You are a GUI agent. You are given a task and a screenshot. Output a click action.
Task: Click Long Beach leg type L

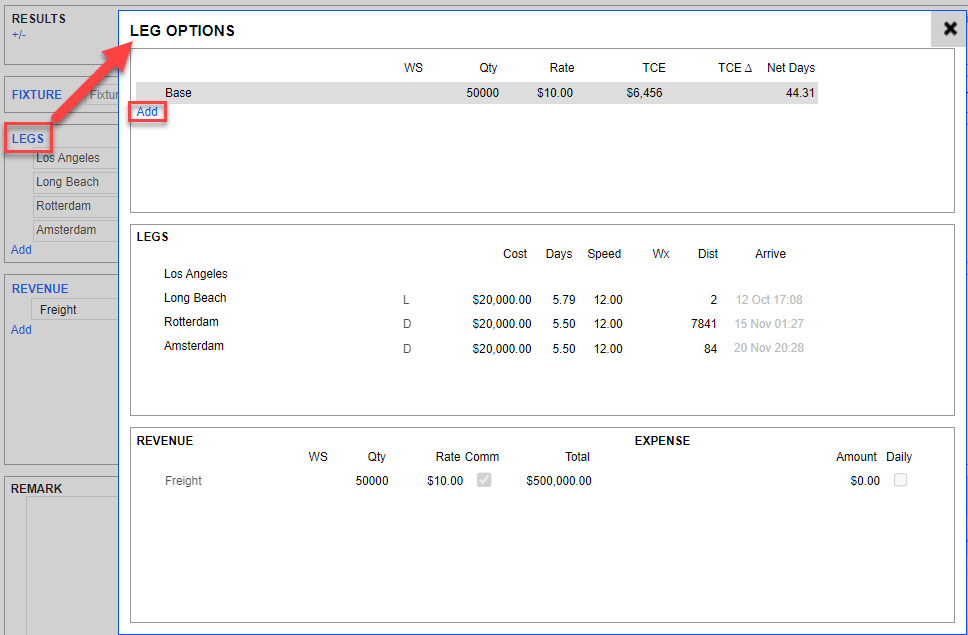click(x=407, y=299)
